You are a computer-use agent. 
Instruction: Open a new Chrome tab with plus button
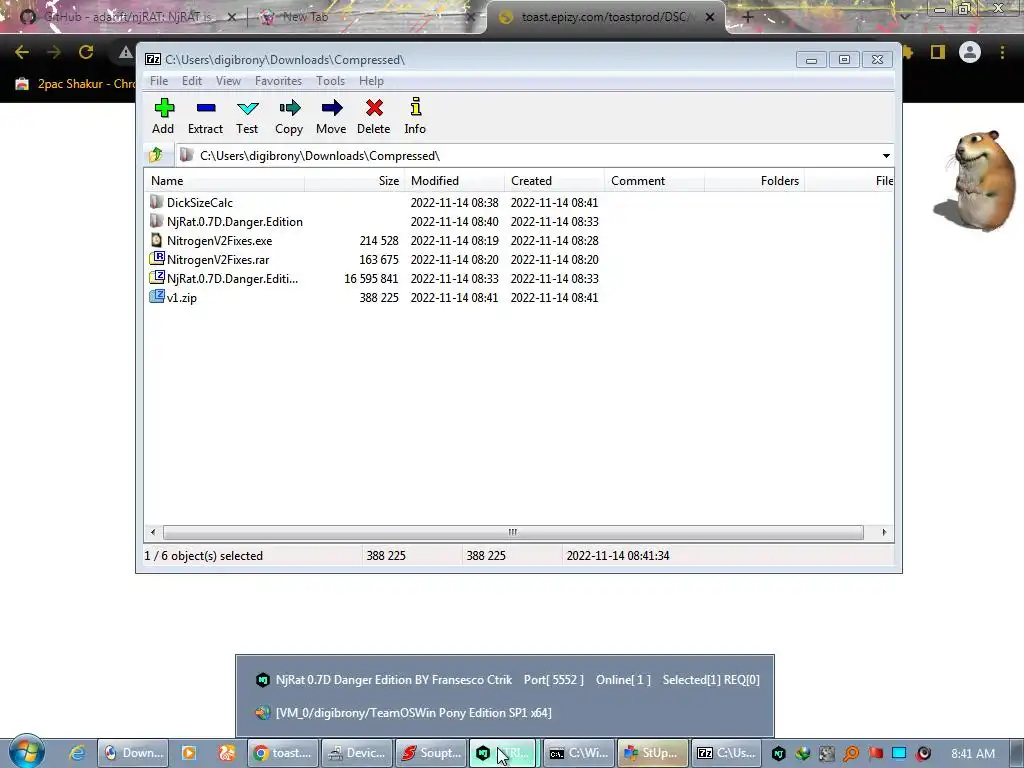tap(748, 17)
